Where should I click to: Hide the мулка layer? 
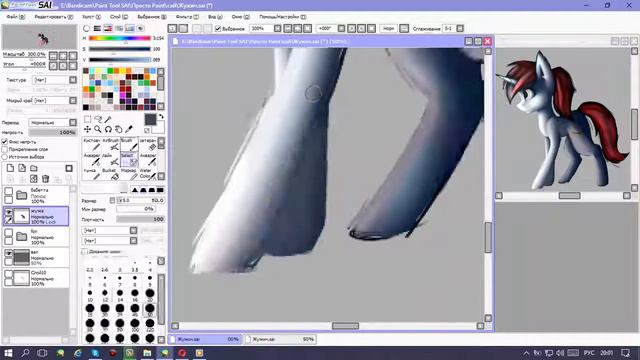pyautogui.click(x=8, y=212)
